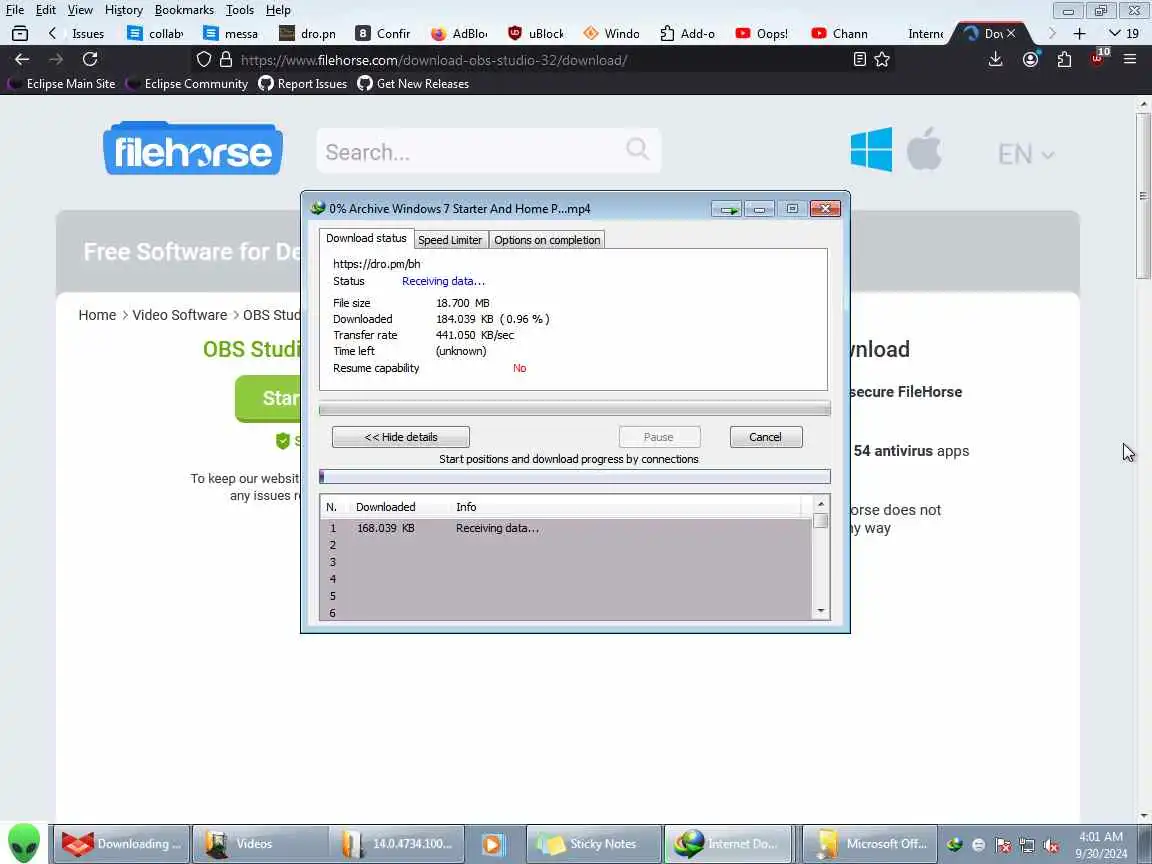1152x864 pixels.
Task: Go to Video Software breadcrumb link
Action: tap(179, 314)
